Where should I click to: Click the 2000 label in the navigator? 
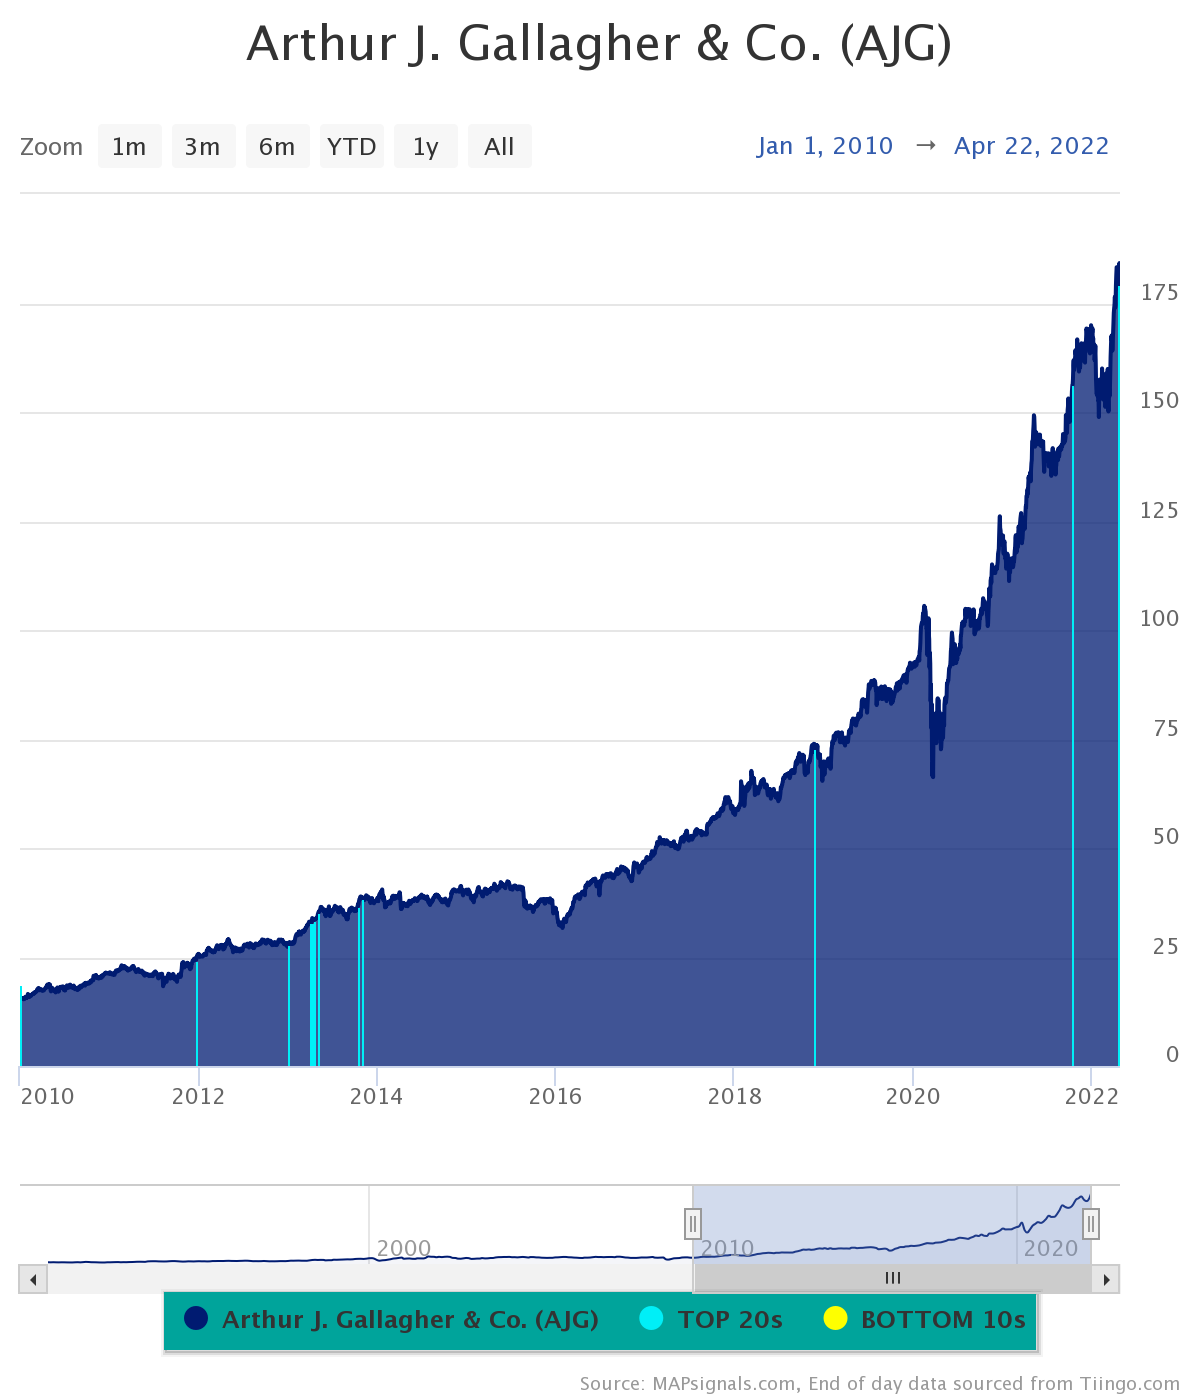click(404, 1248)
